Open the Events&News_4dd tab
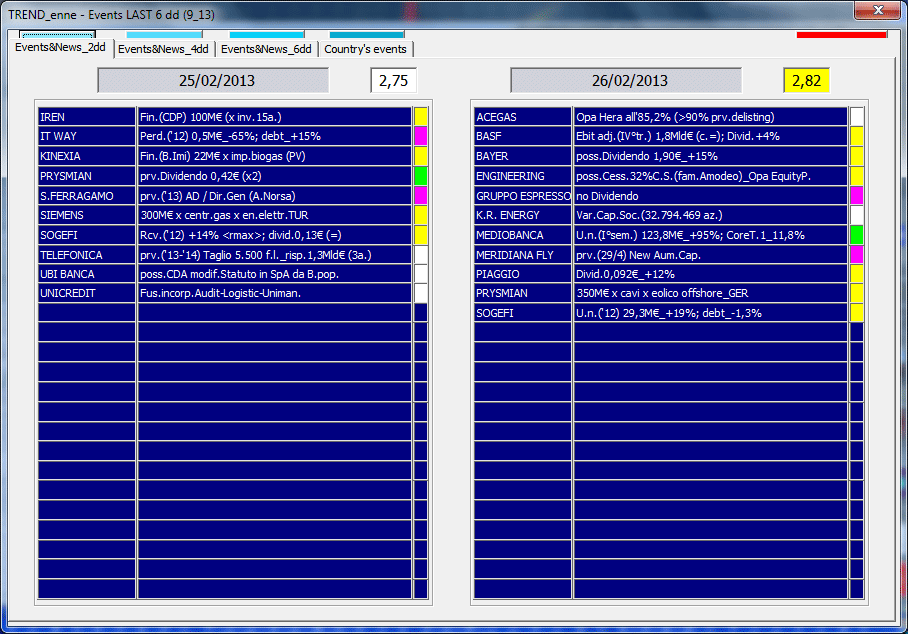This screenshot has width=908, height=634. 163,49
